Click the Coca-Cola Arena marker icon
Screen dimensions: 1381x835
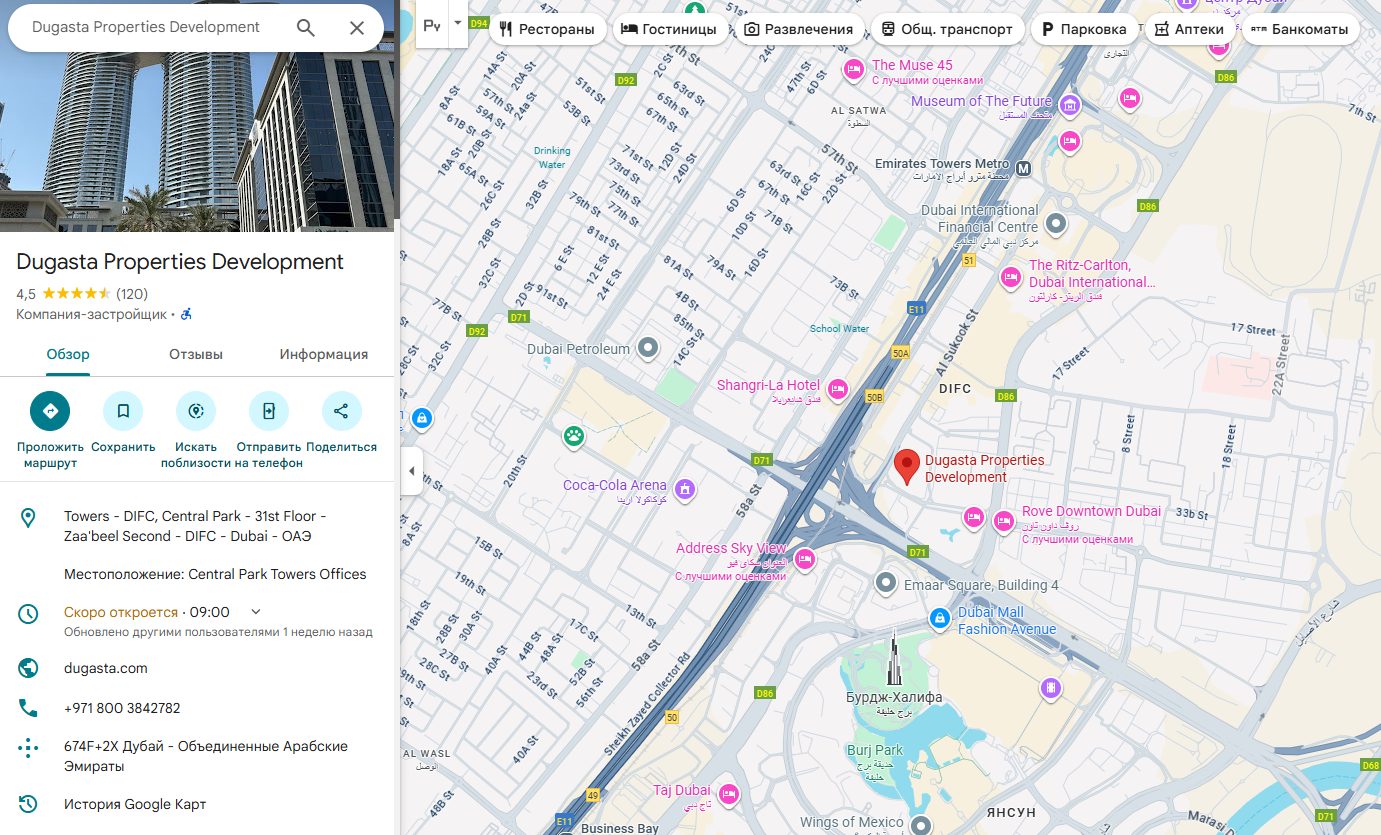pos(684,489)
